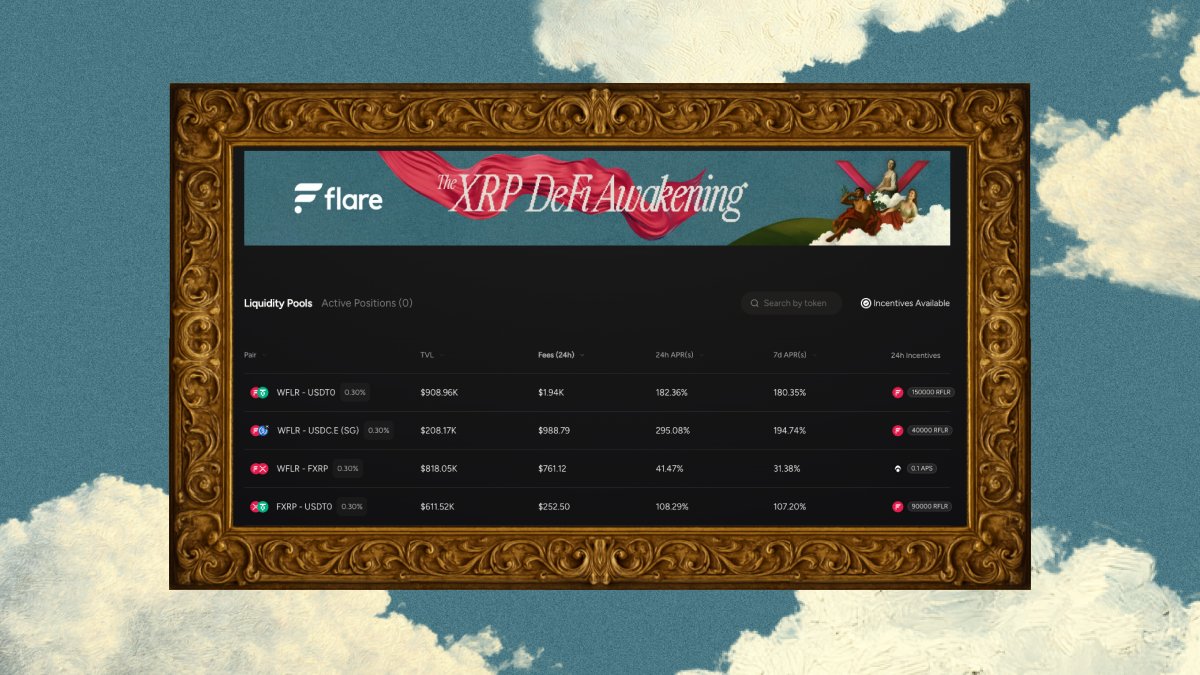This screenshot has width=1200, height=675.
Task: Click the rFLR icon beside 150000 RFLR
Action: point(897,393)
